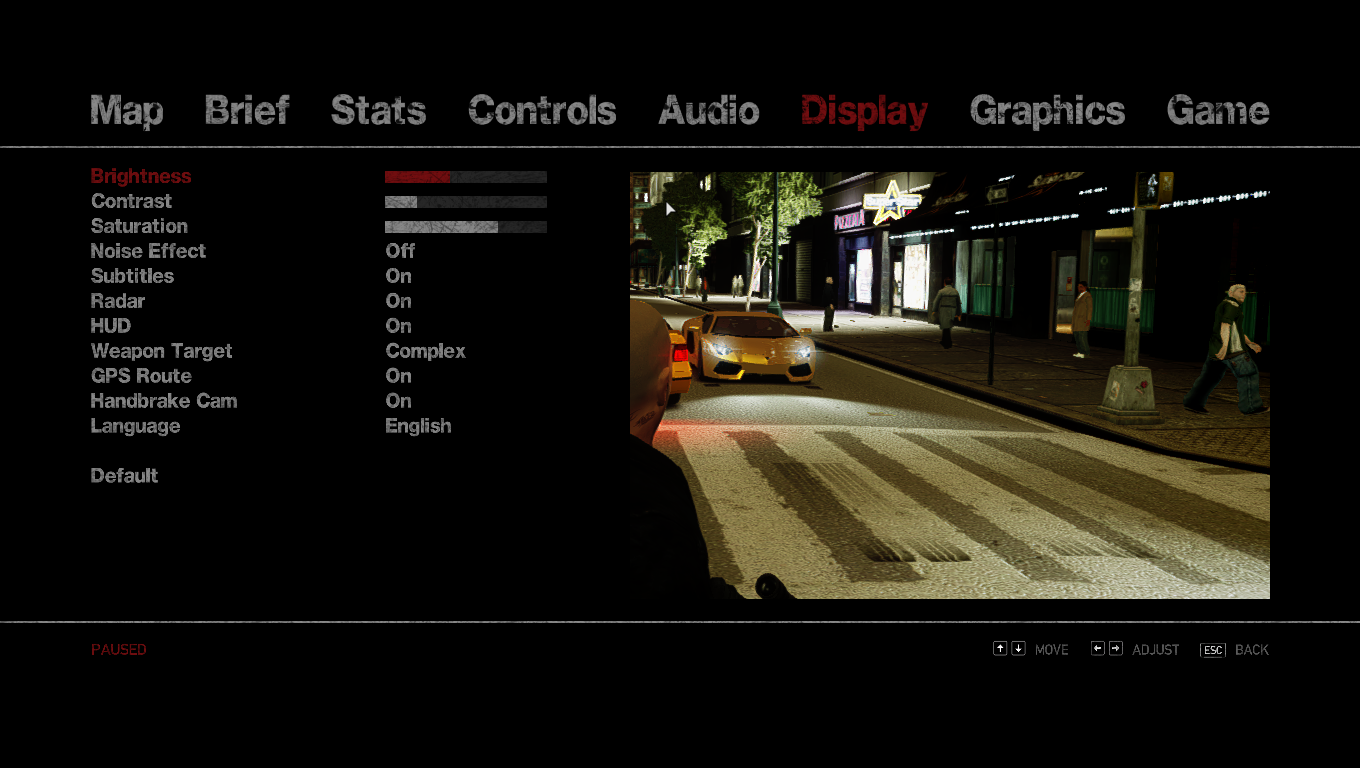The width and height of the screenshot is (1360, 768).
Task: Adjust the Saturation slider bar
Action: tap(466, 227)
